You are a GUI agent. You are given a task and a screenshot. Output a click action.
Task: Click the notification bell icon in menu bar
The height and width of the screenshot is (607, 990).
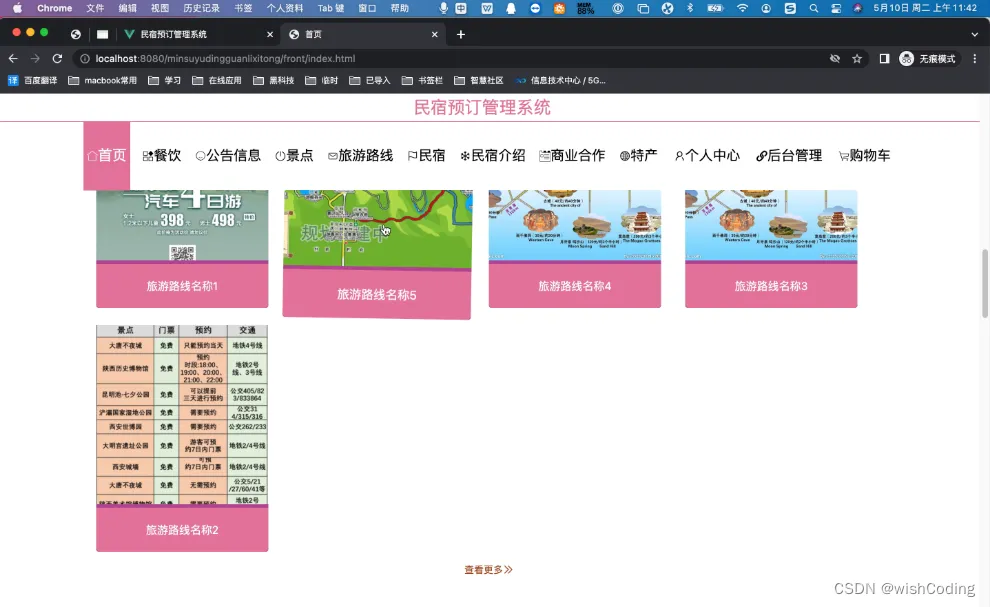coord(511,8)
